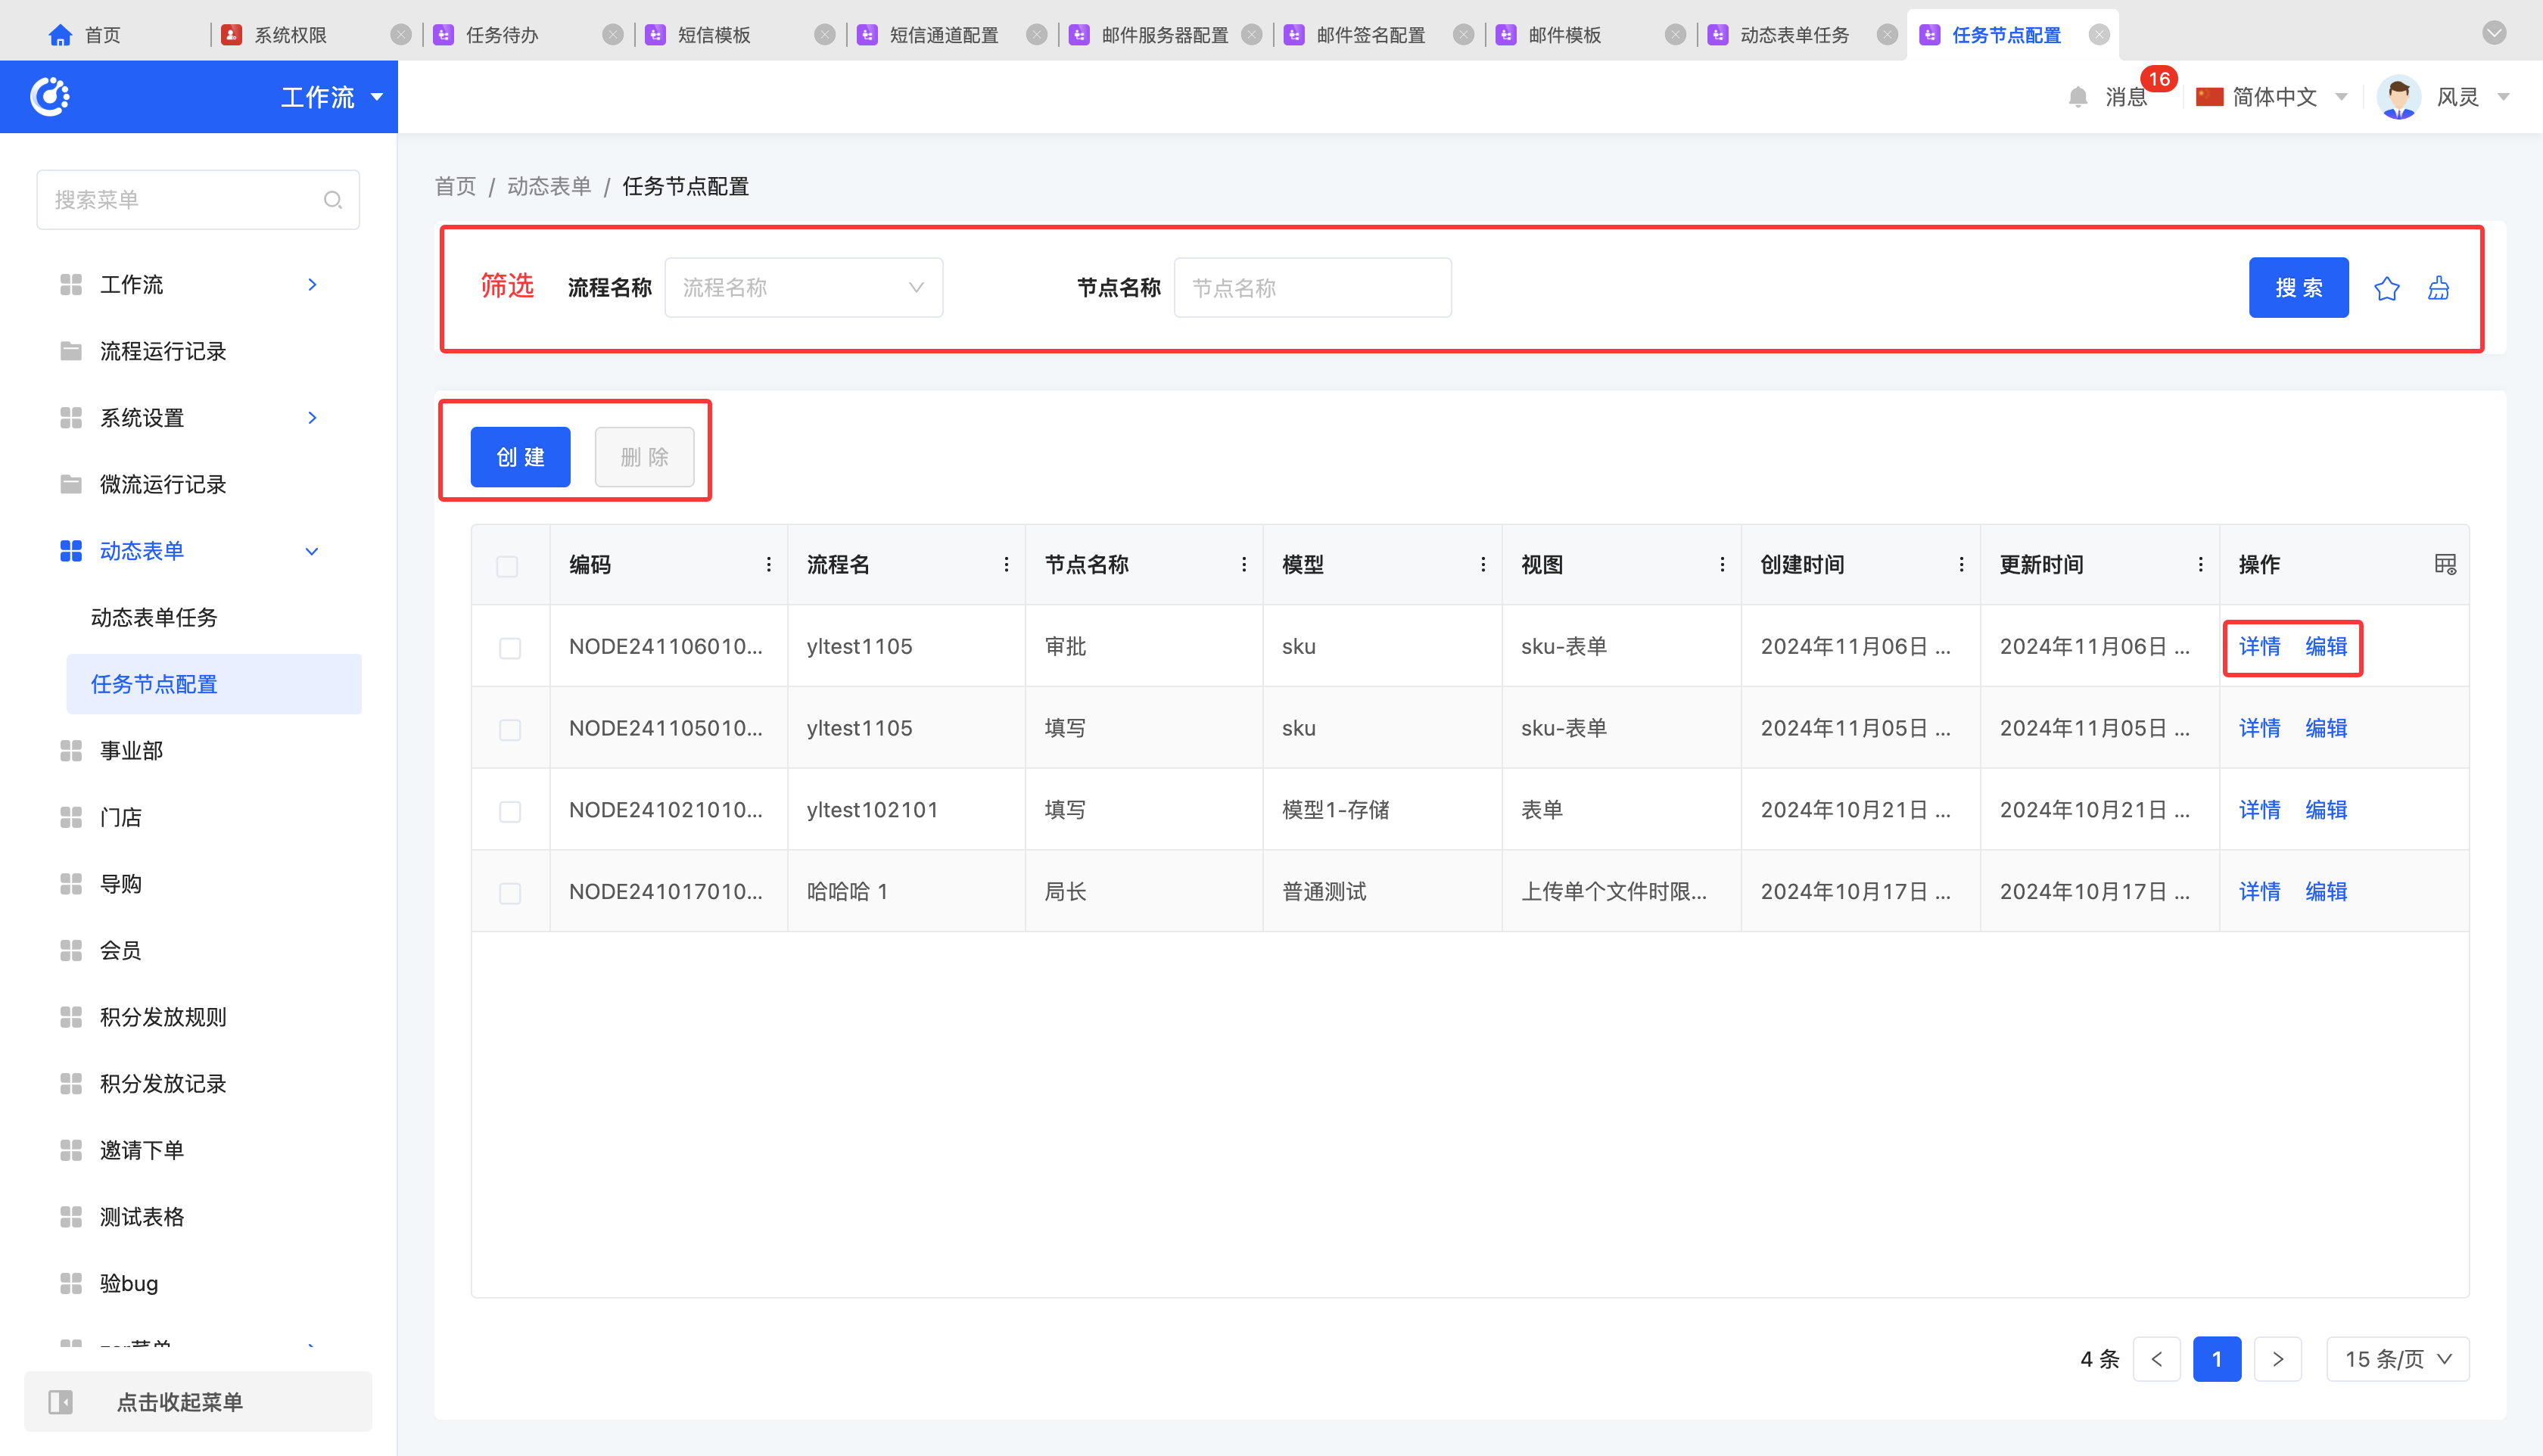The width and height of the screenshot is (2543, 1456).
Task: Click the clear filter broom icon
Action: pyautogui.click(x=2438, y=288)
